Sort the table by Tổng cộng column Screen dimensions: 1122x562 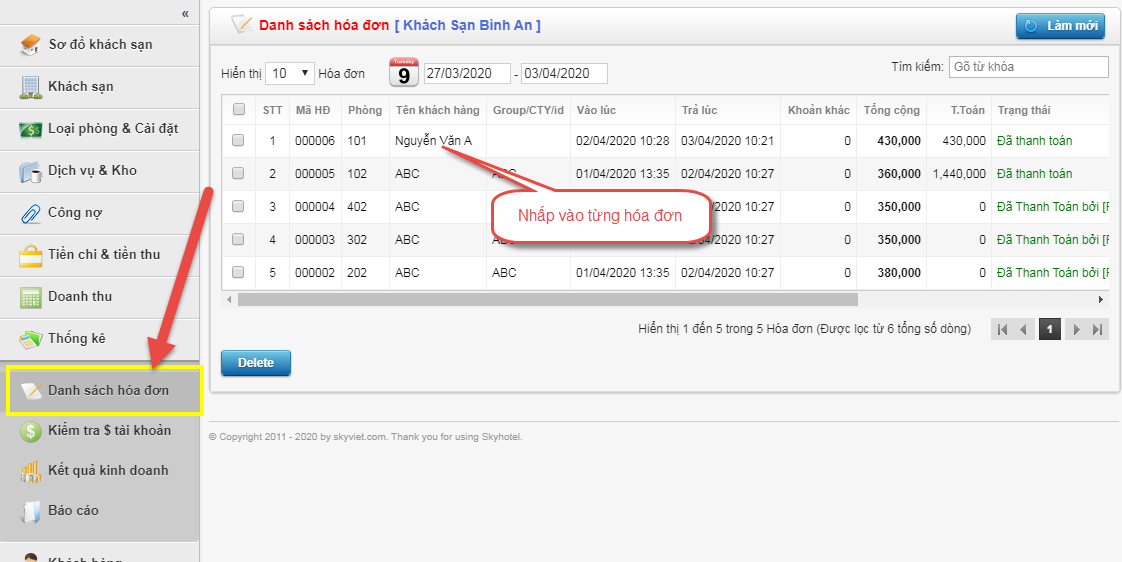pyautogui.click(x=891, y=110)
